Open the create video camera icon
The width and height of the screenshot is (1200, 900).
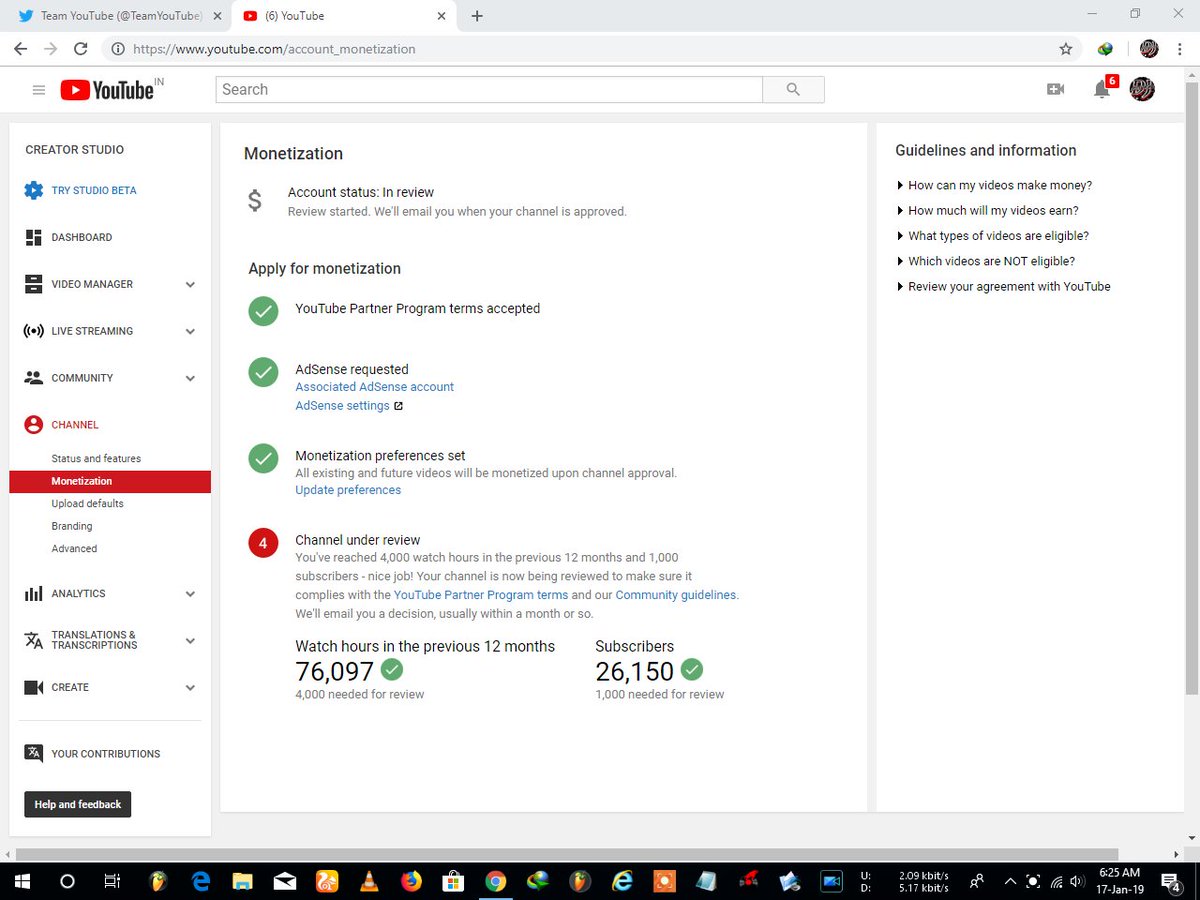(1055, 89)
